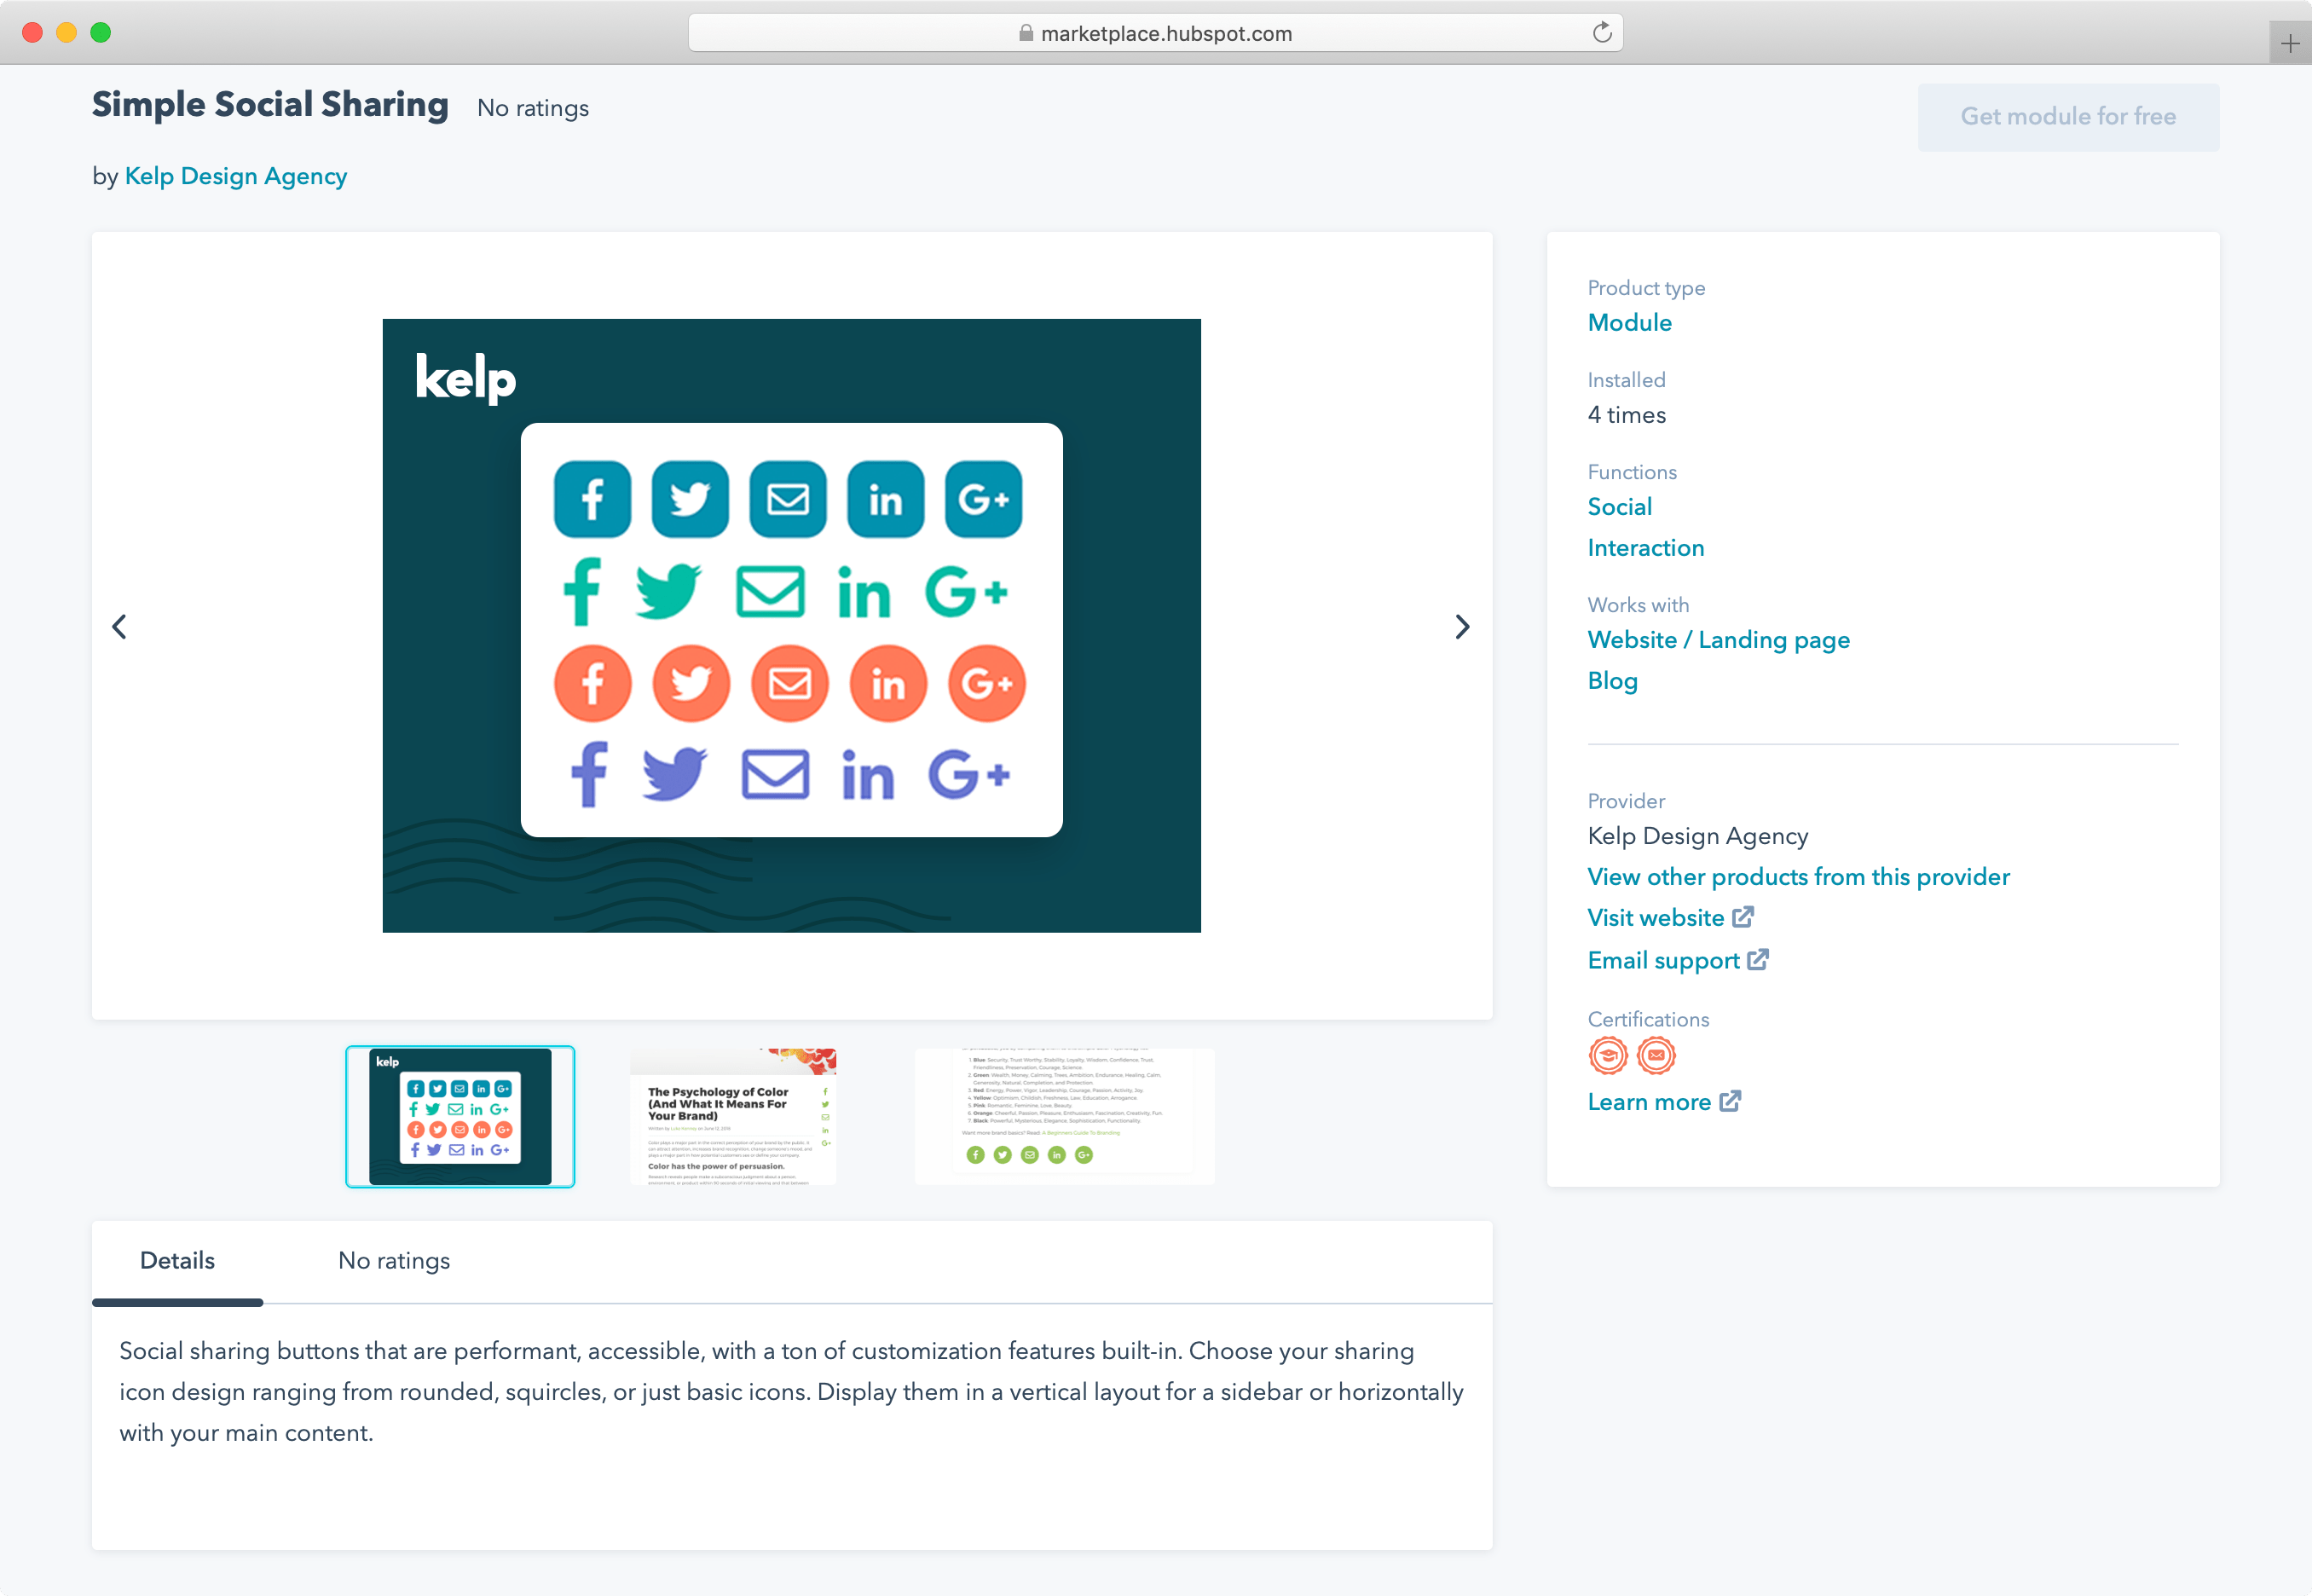Screen dimensions: 2312x1596
Task: Click the left arrow navigation button
Action: pos(119,626)
